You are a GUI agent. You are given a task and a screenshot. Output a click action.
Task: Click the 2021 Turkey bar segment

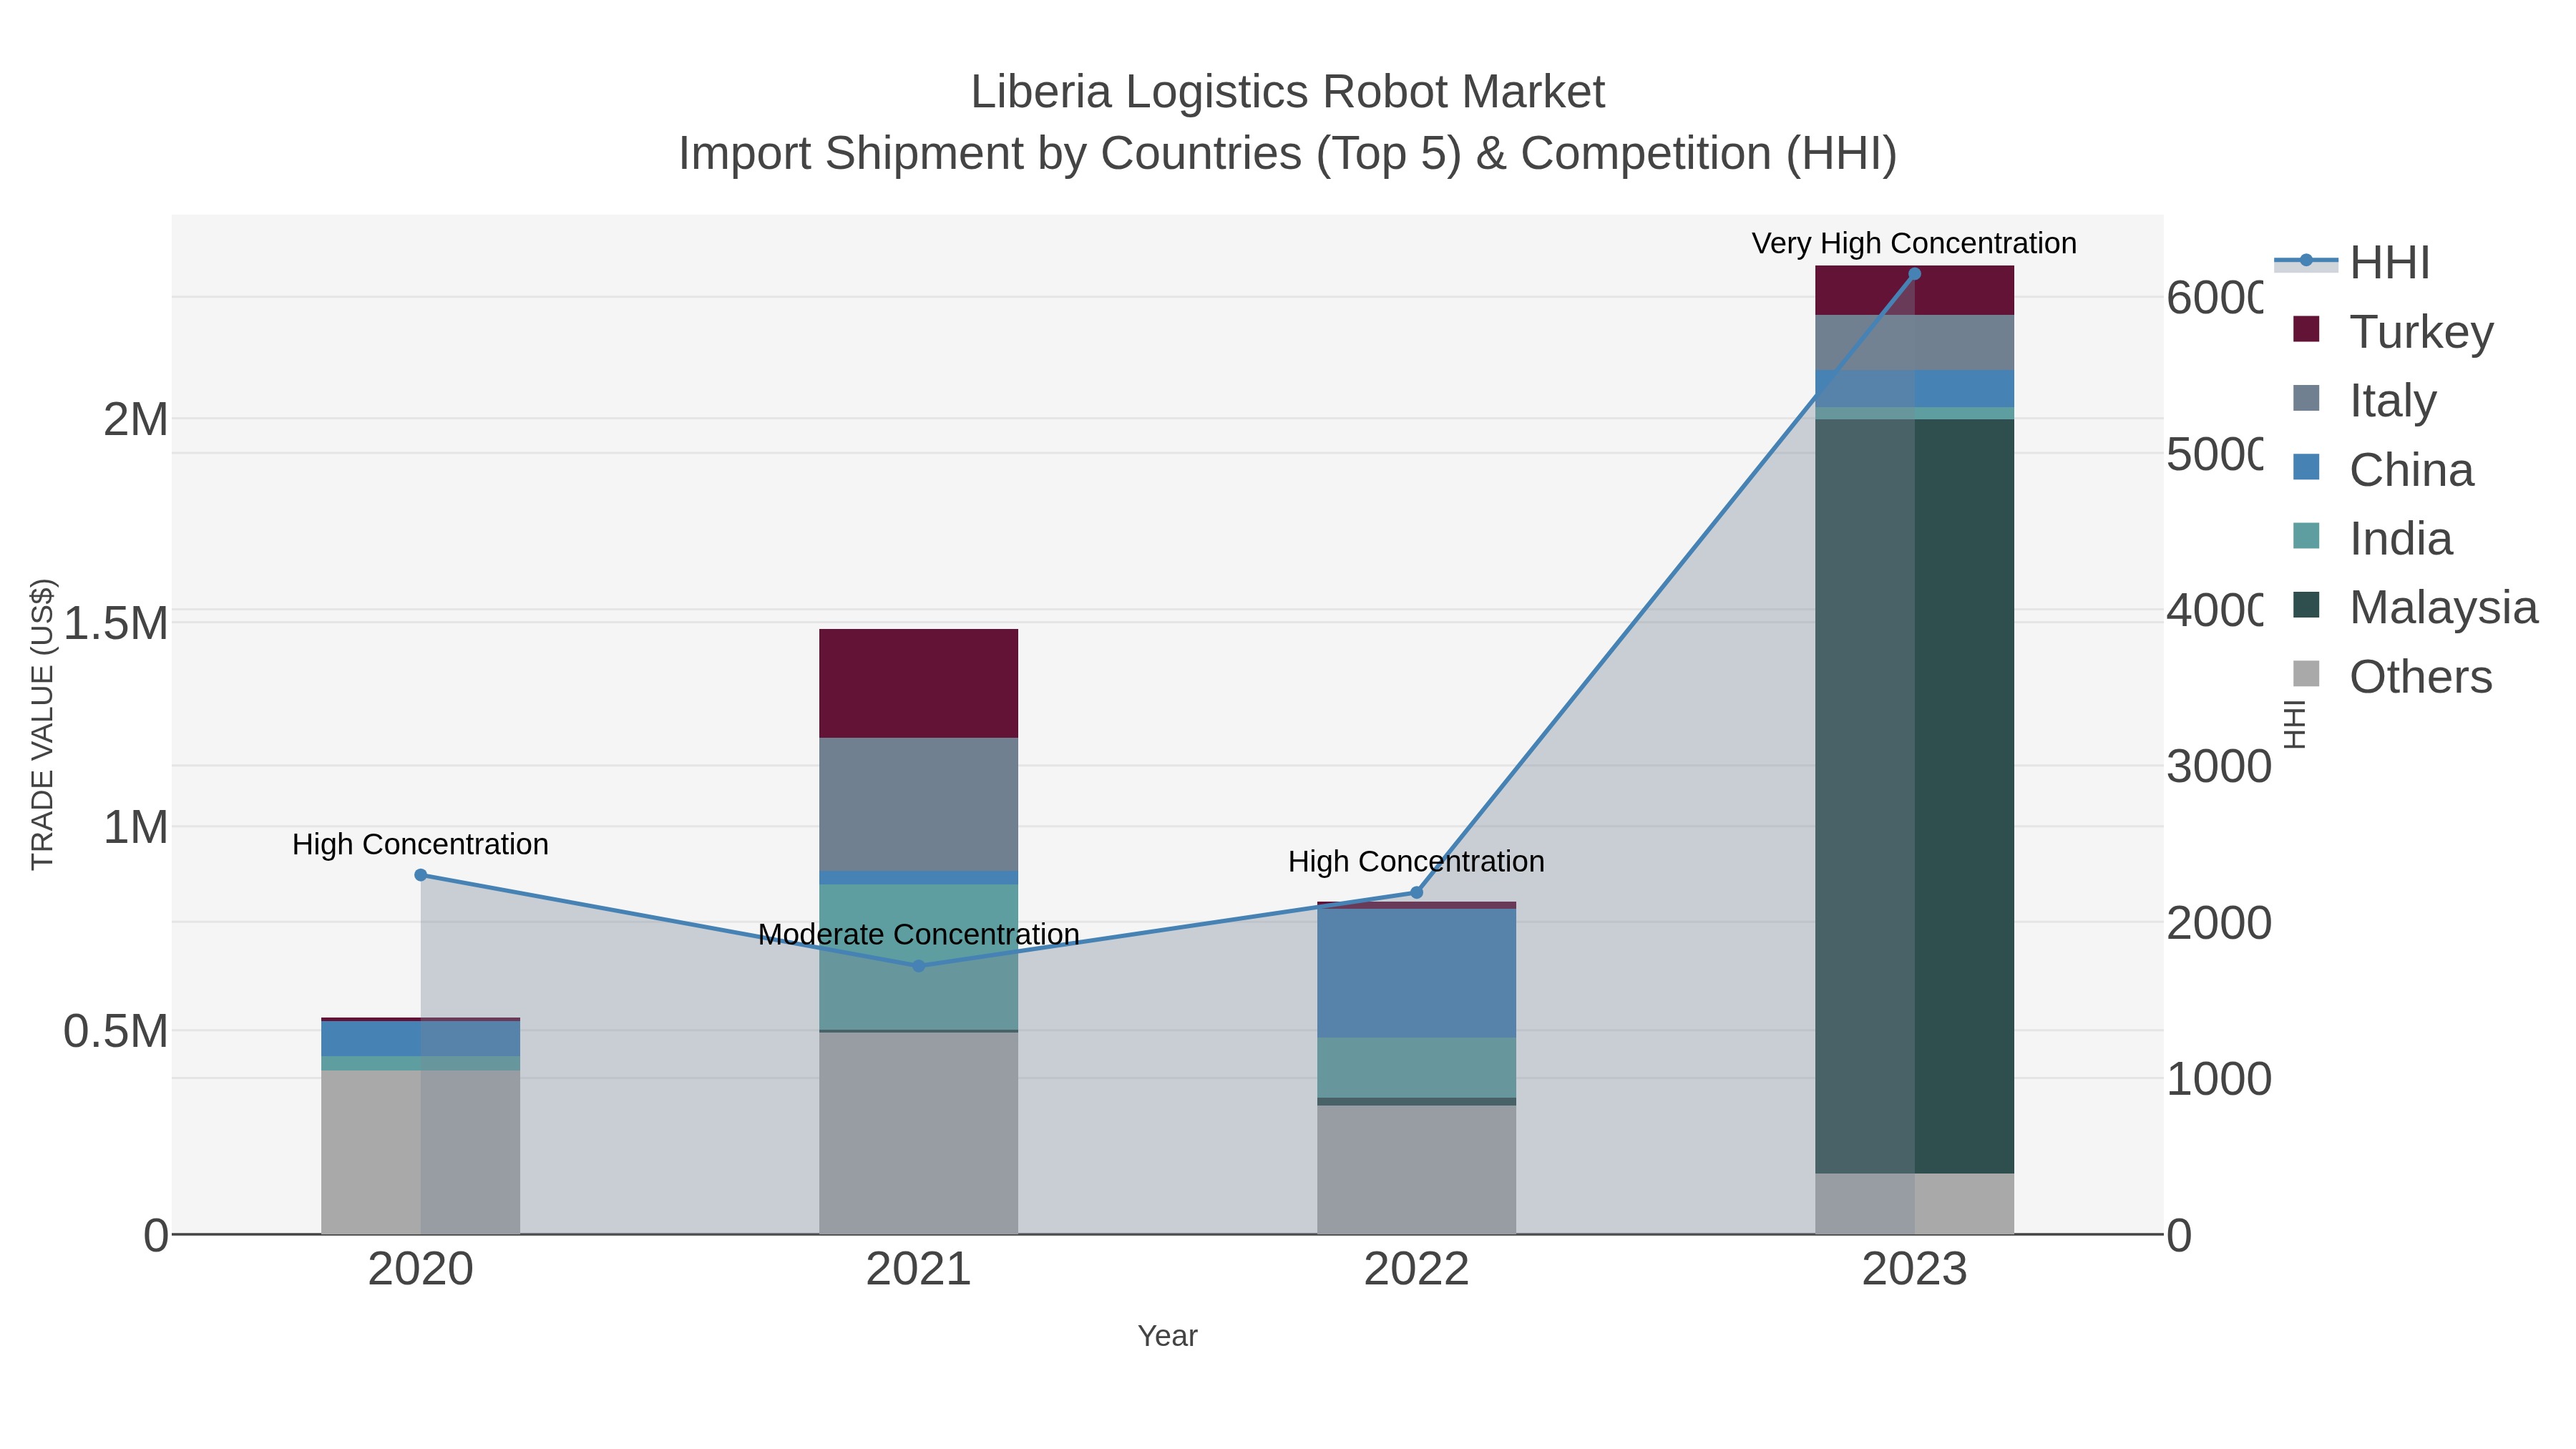coord(919,683)
